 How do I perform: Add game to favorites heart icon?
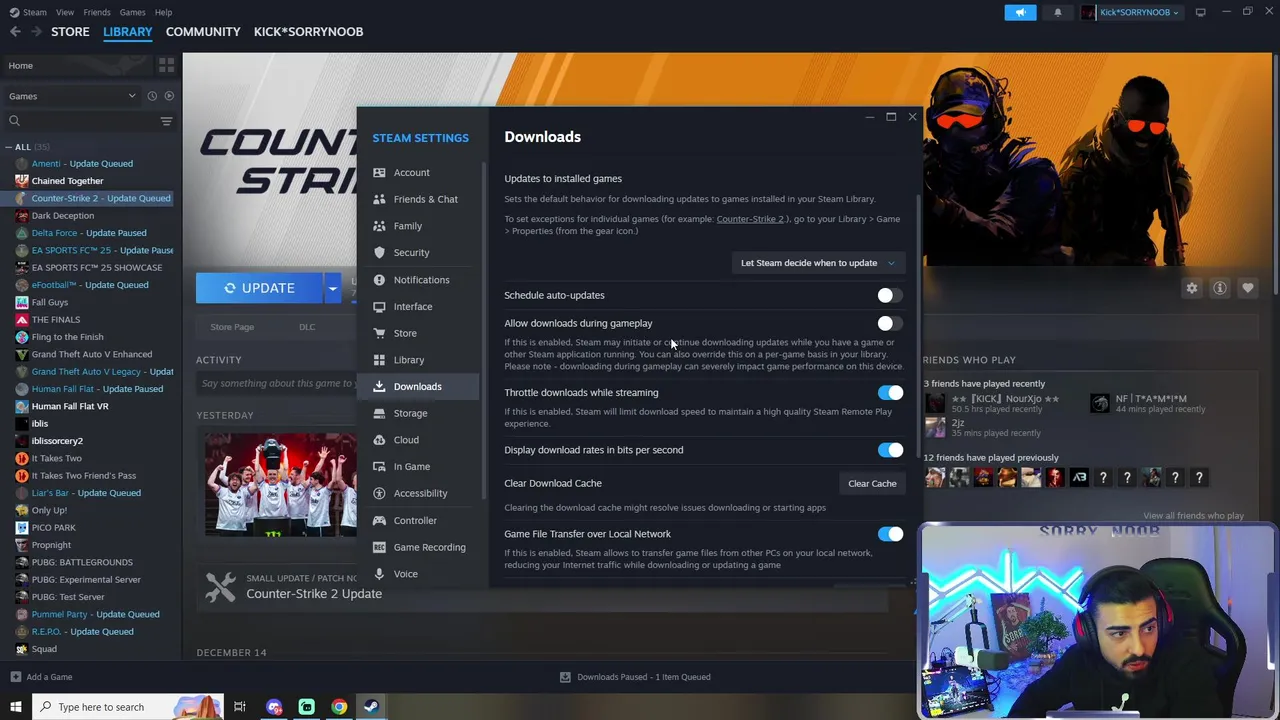click(1248, 288)
